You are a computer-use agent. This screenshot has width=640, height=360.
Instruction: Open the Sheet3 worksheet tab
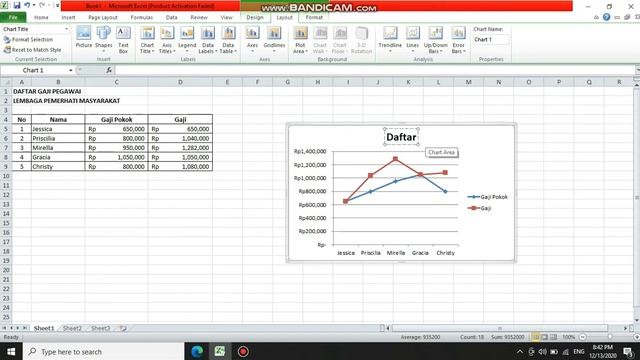(100, 328)
